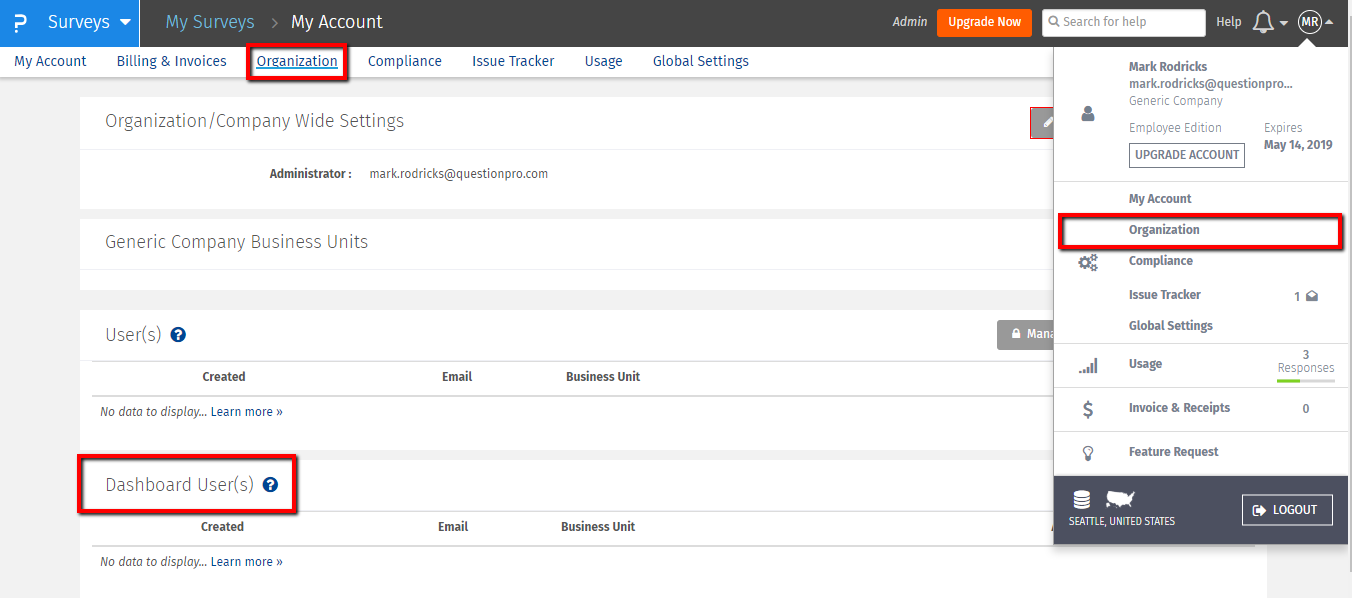
Task: Follow Learn more link under User(s)
Action: coord(246,412)
